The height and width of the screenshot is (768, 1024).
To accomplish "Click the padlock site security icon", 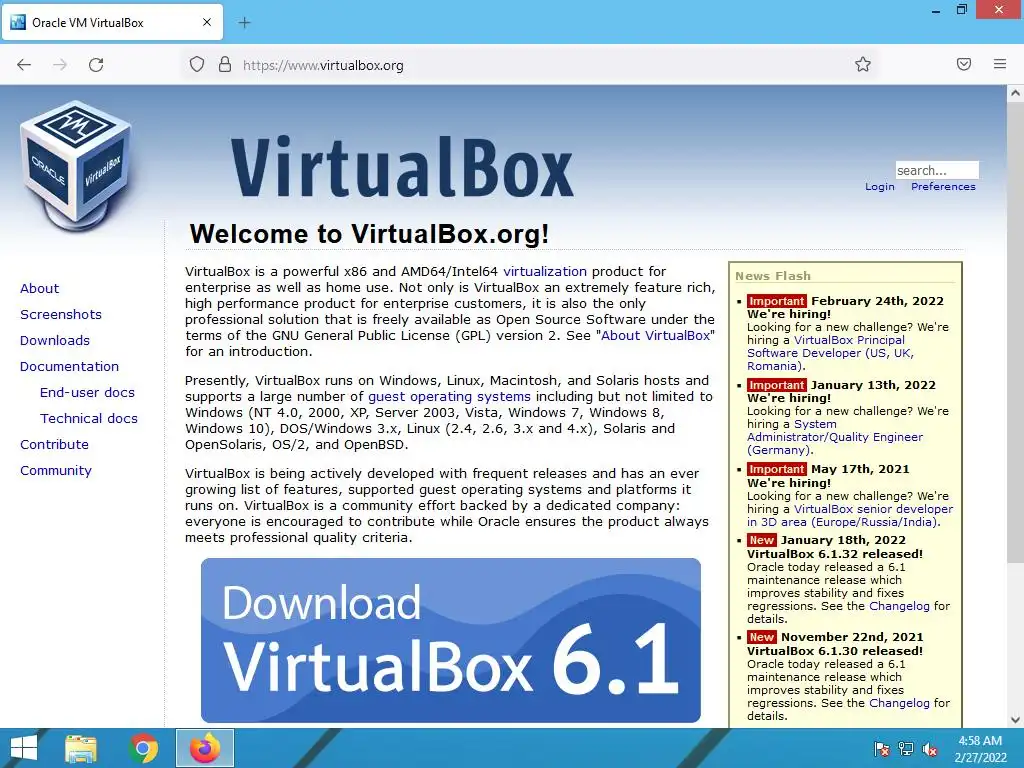I will coord(225,64).
